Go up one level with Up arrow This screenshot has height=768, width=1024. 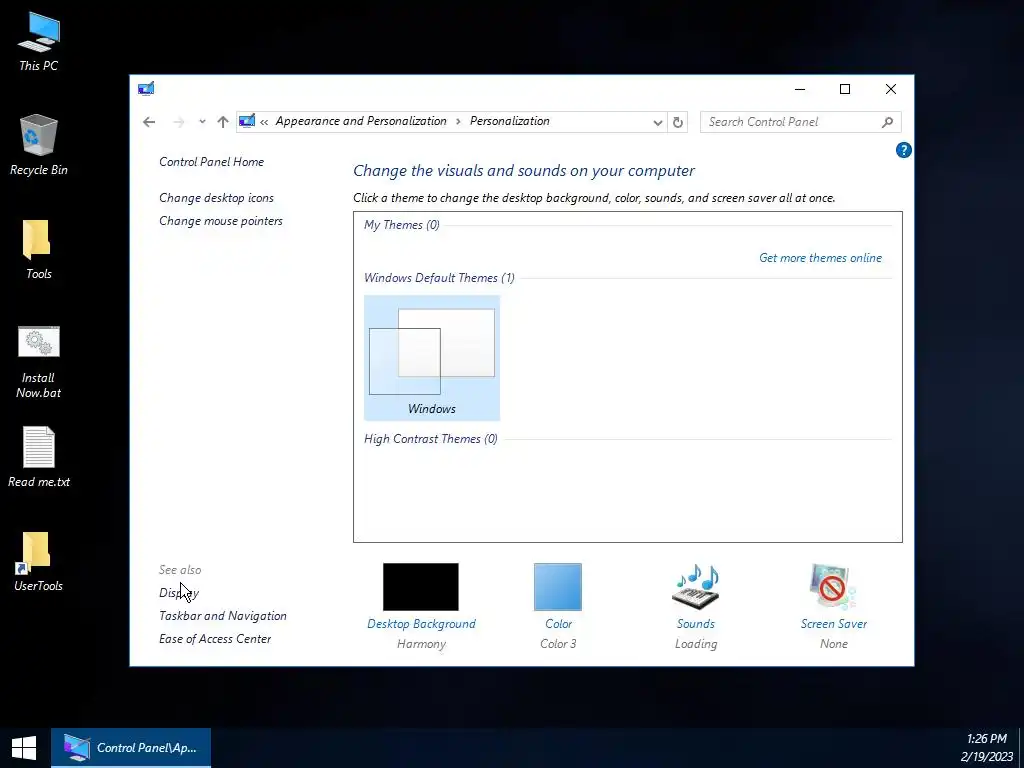223,122
